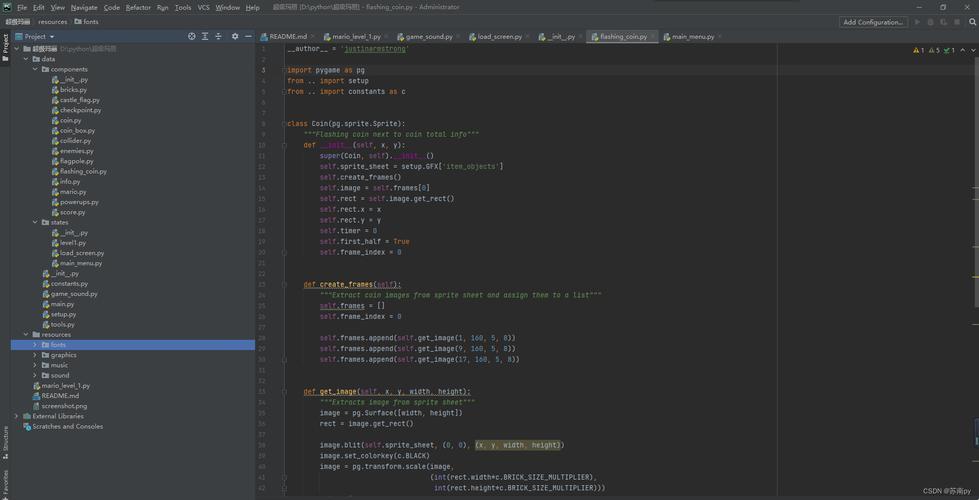
Task: Close the game_sound.py editor tab
Action: 458,37
